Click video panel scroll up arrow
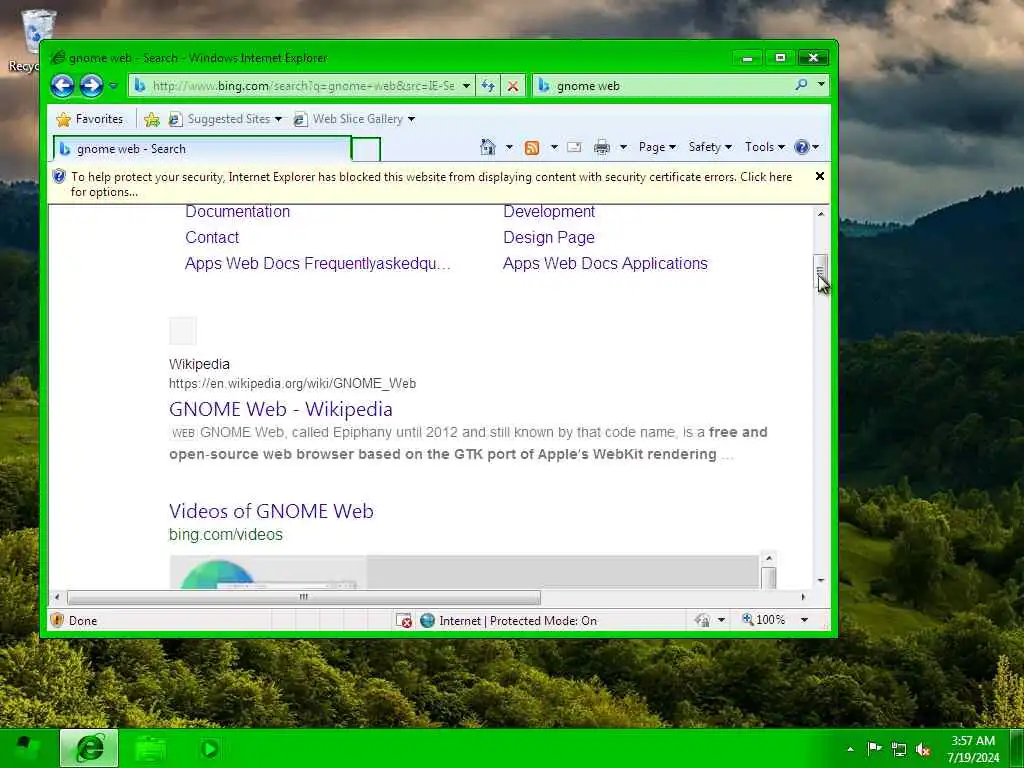1024x768 pixels. (x=769, y=558)
